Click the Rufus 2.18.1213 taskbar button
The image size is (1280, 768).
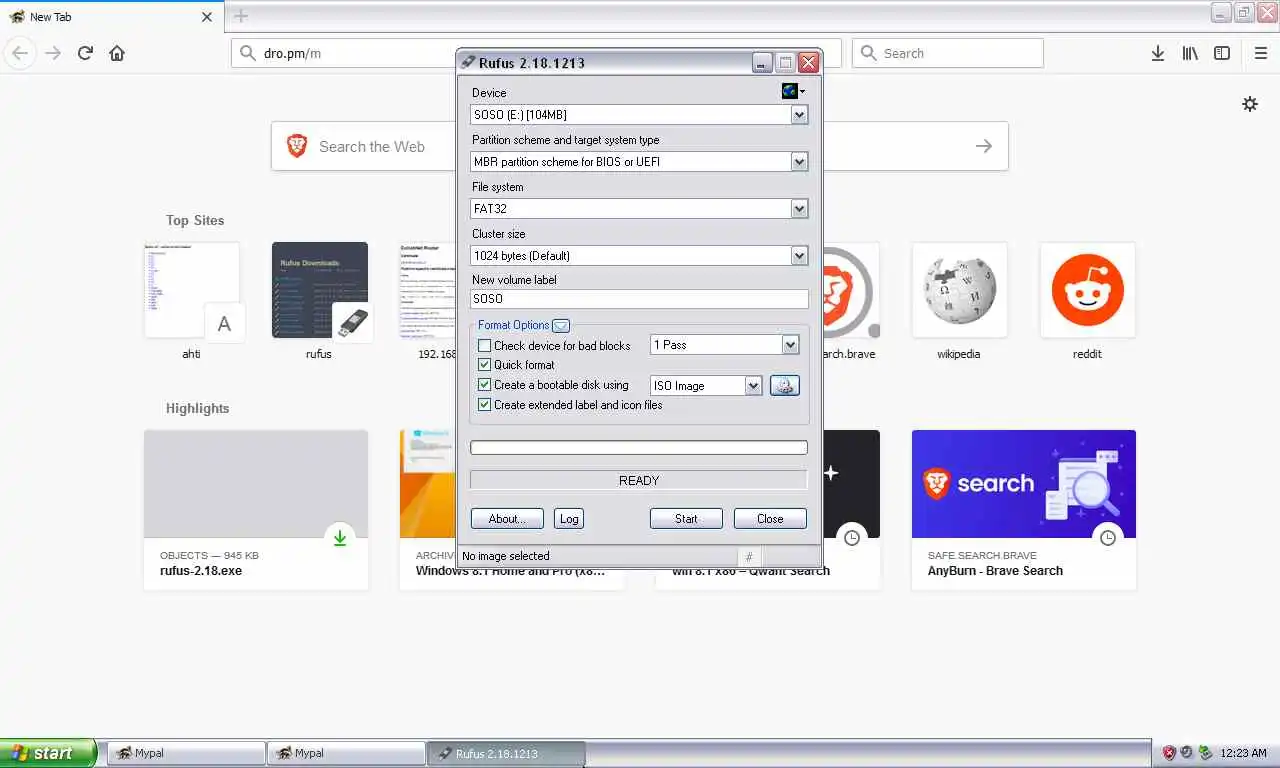(x=506, y=753)
